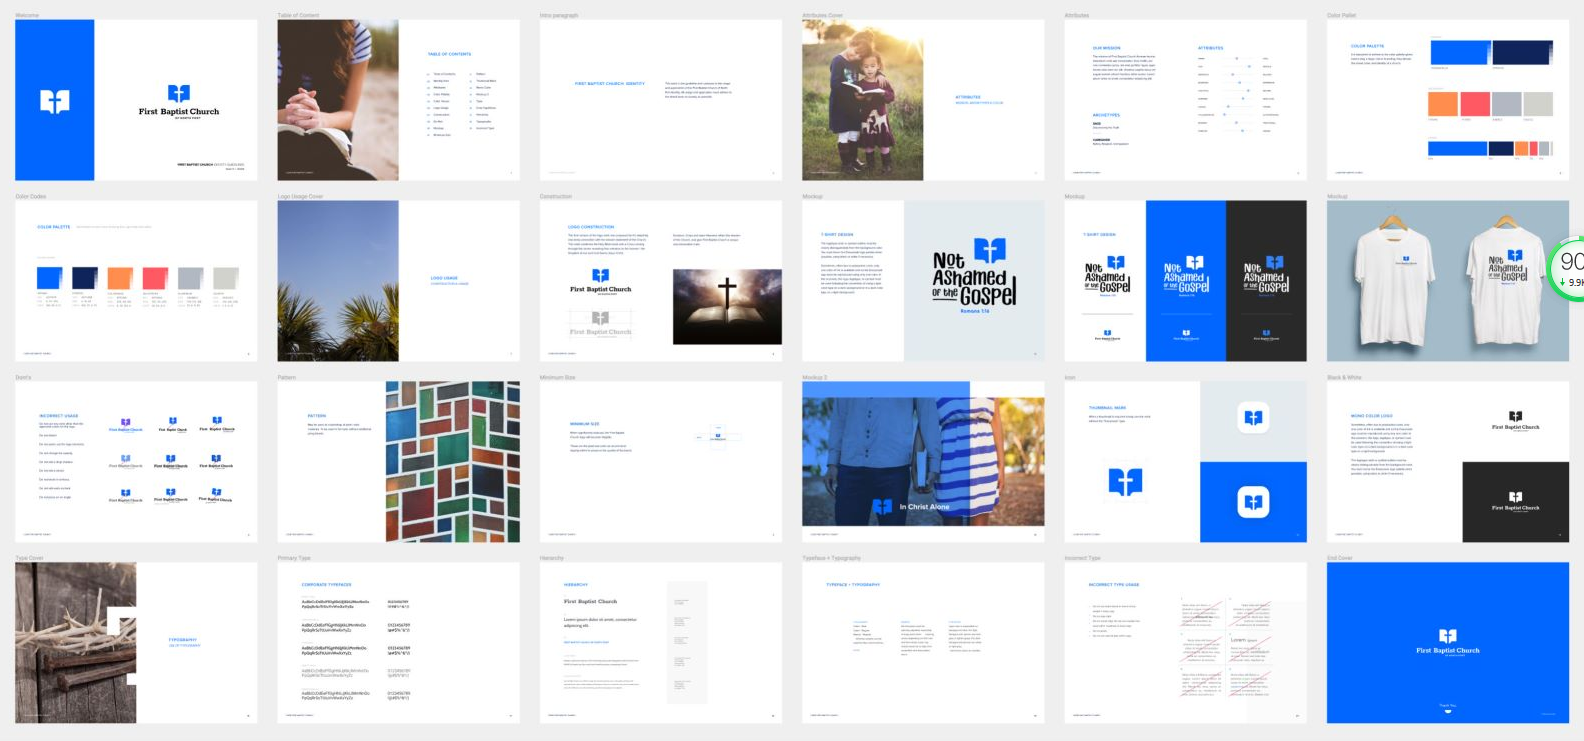This screenshot has width=1584, height=741.
Task: Pick the large bright blue swatch in Color Pallet
Action: [x=1460, y=53]
